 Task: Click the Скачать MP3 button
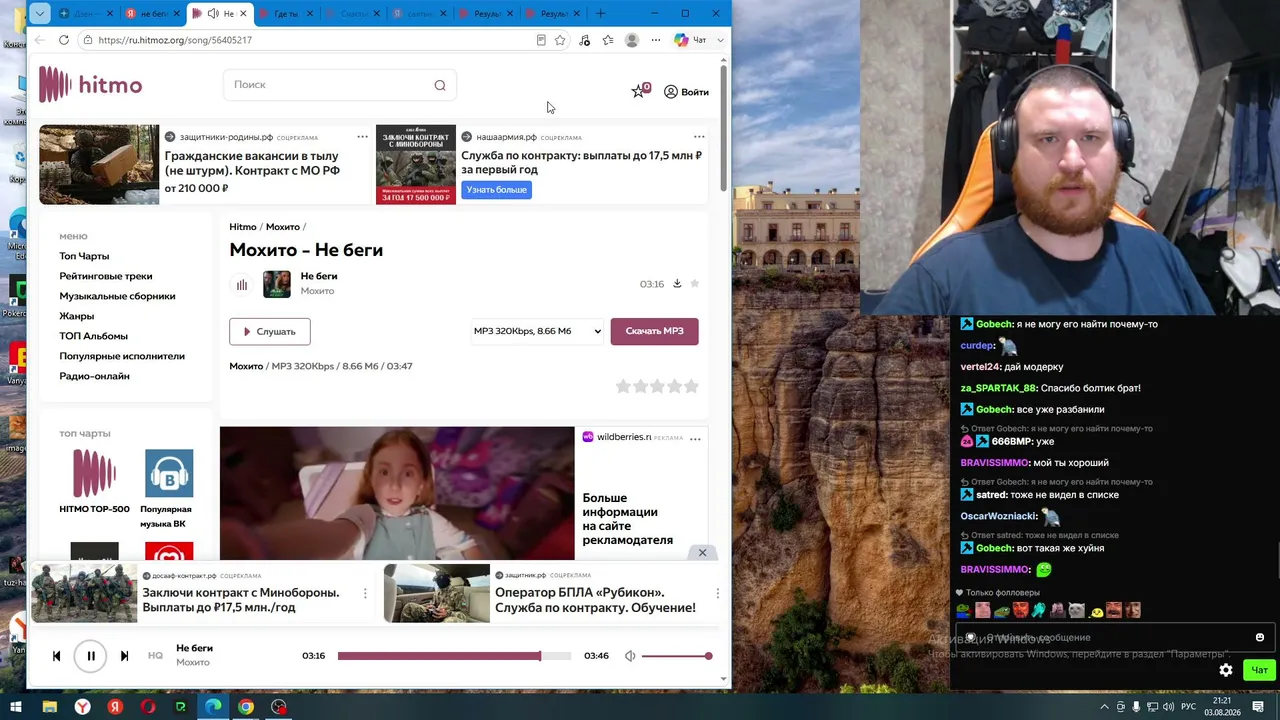655,331
